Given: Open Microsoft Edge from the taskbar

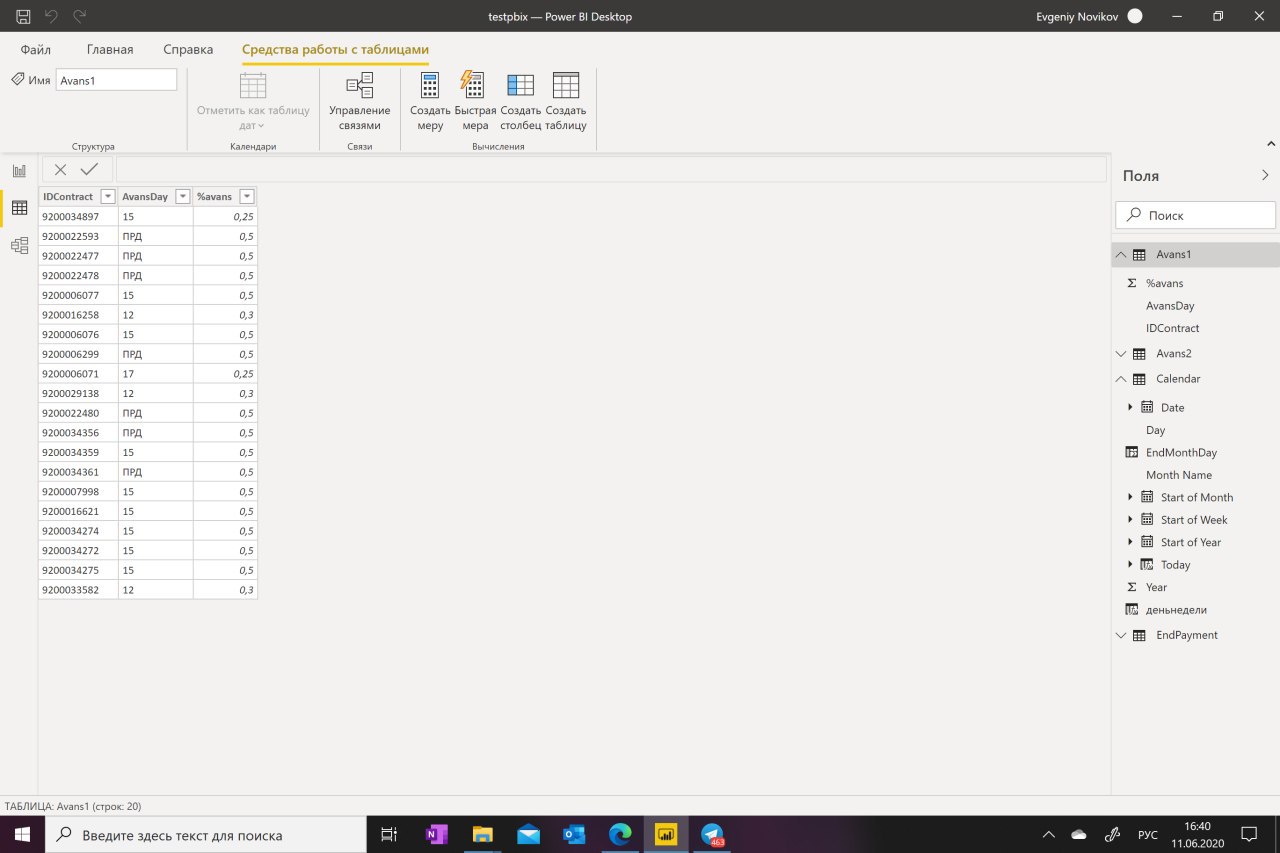Looking at the screenshot, I should pos(620,834).
